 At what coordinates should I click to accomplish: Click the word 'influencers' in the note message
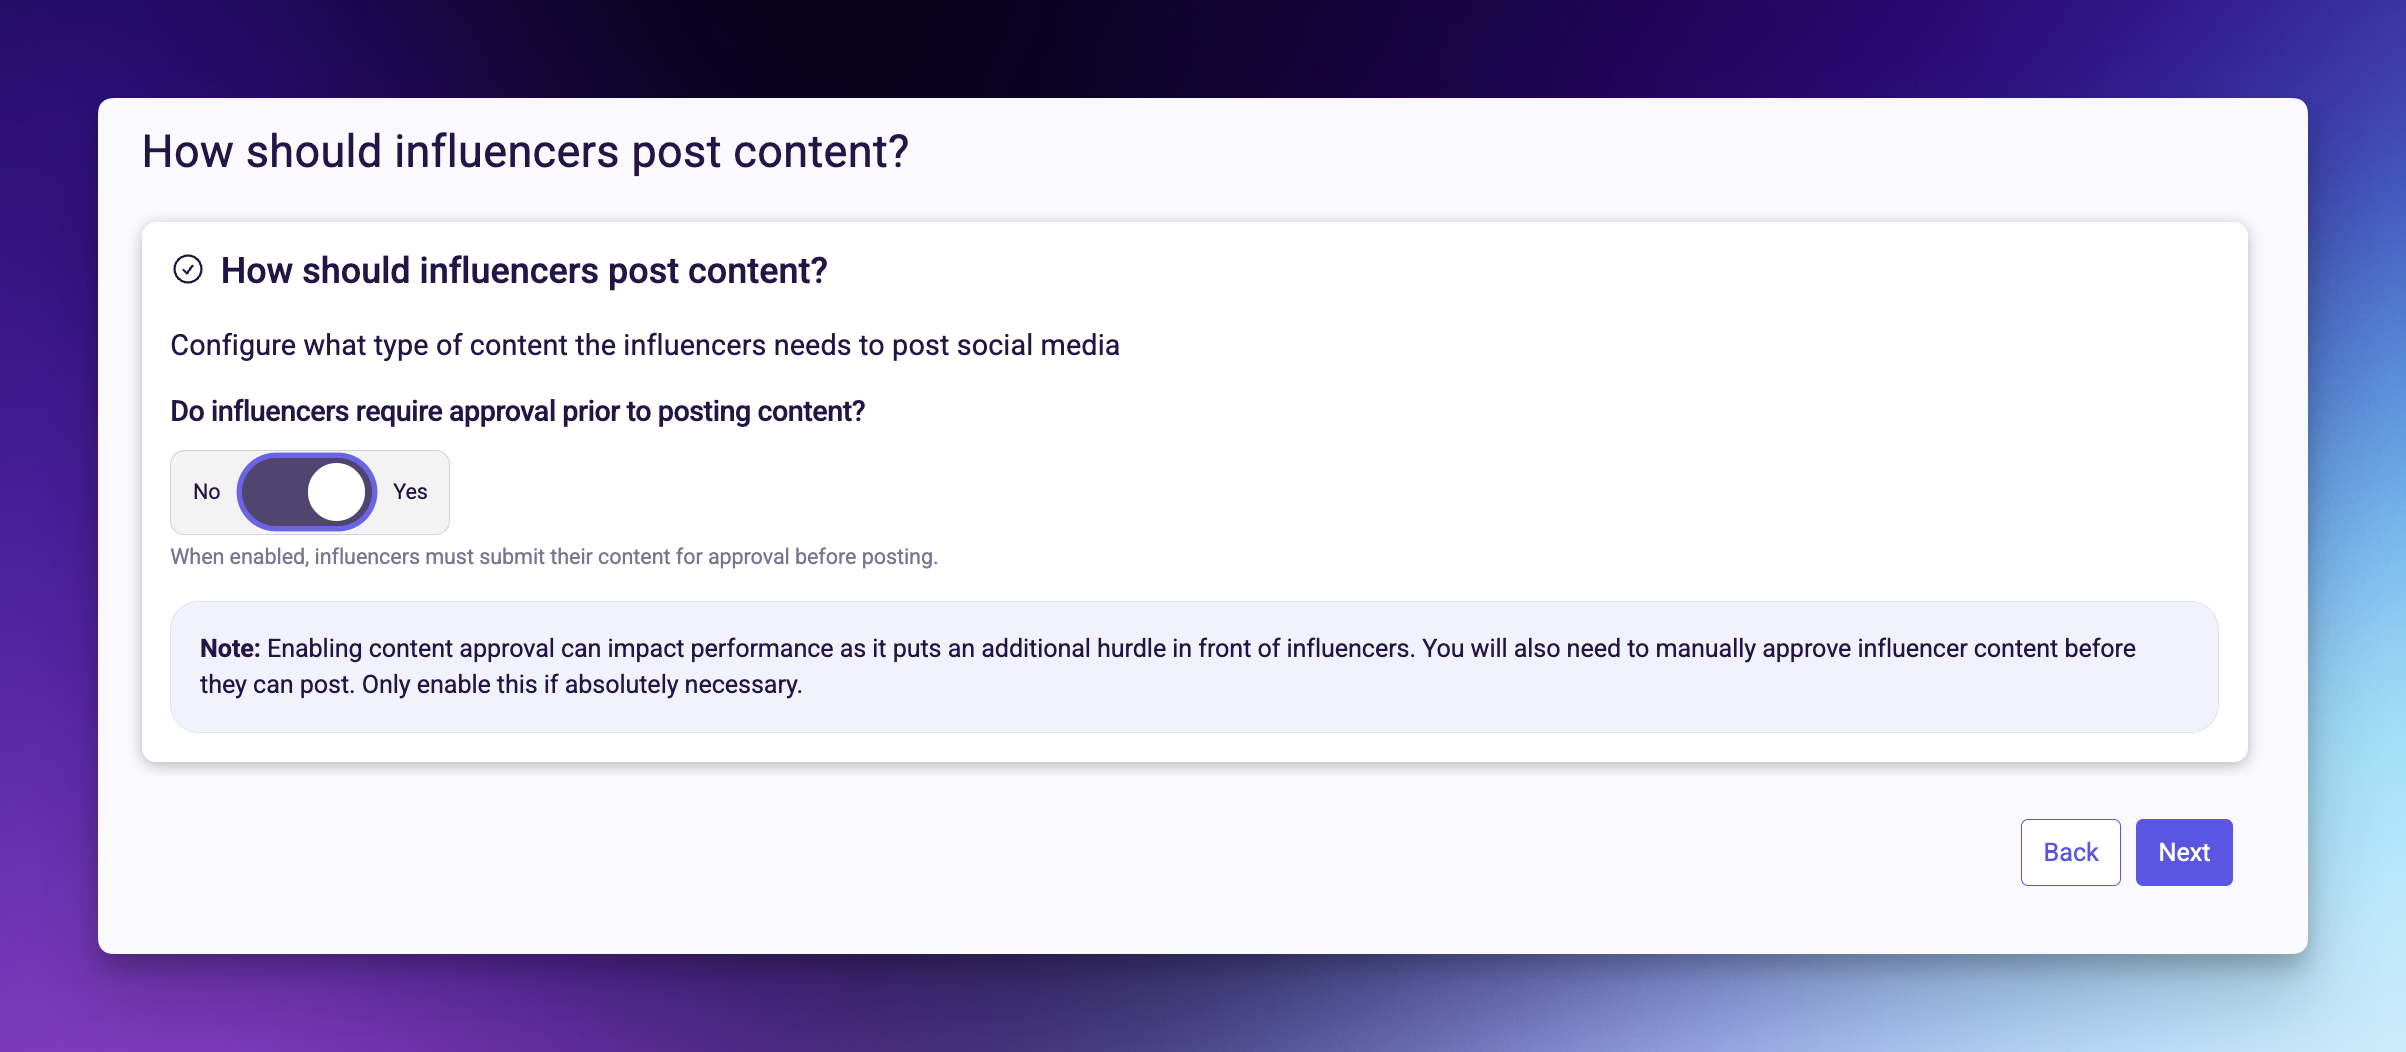point(1349,648)
